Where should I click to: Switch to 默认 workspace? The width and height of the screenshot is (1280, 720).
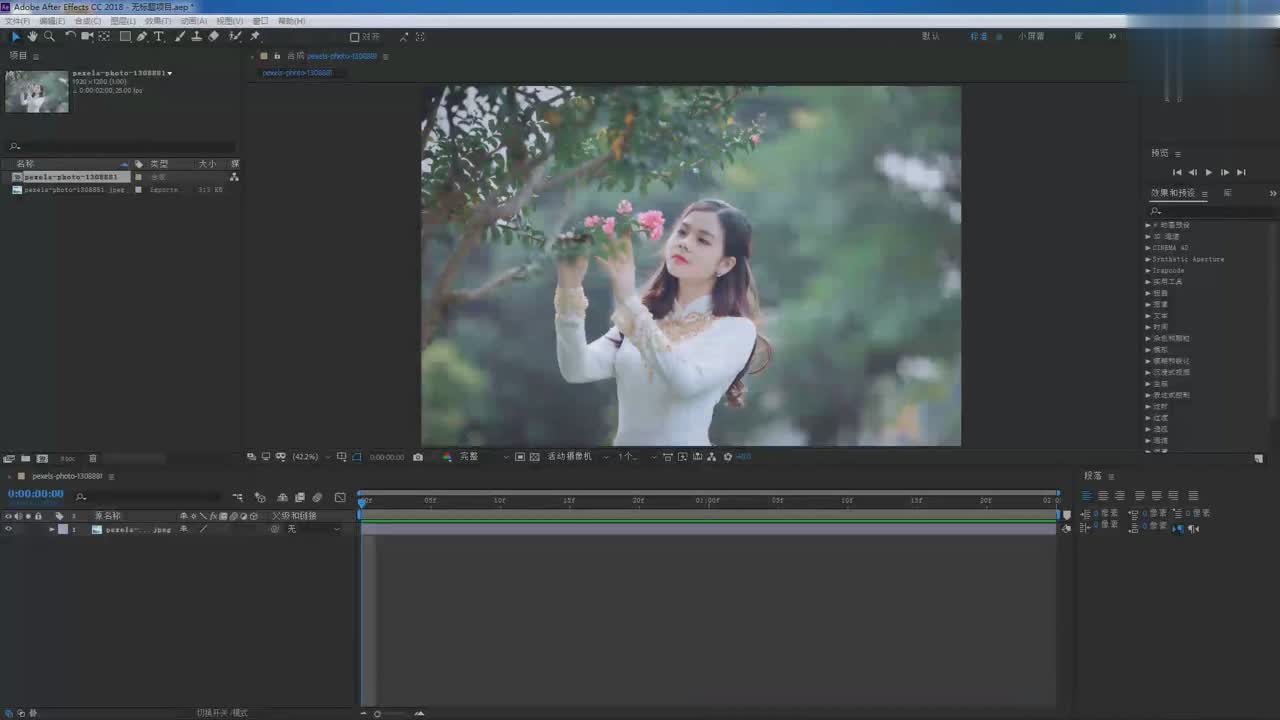(930, 36)
